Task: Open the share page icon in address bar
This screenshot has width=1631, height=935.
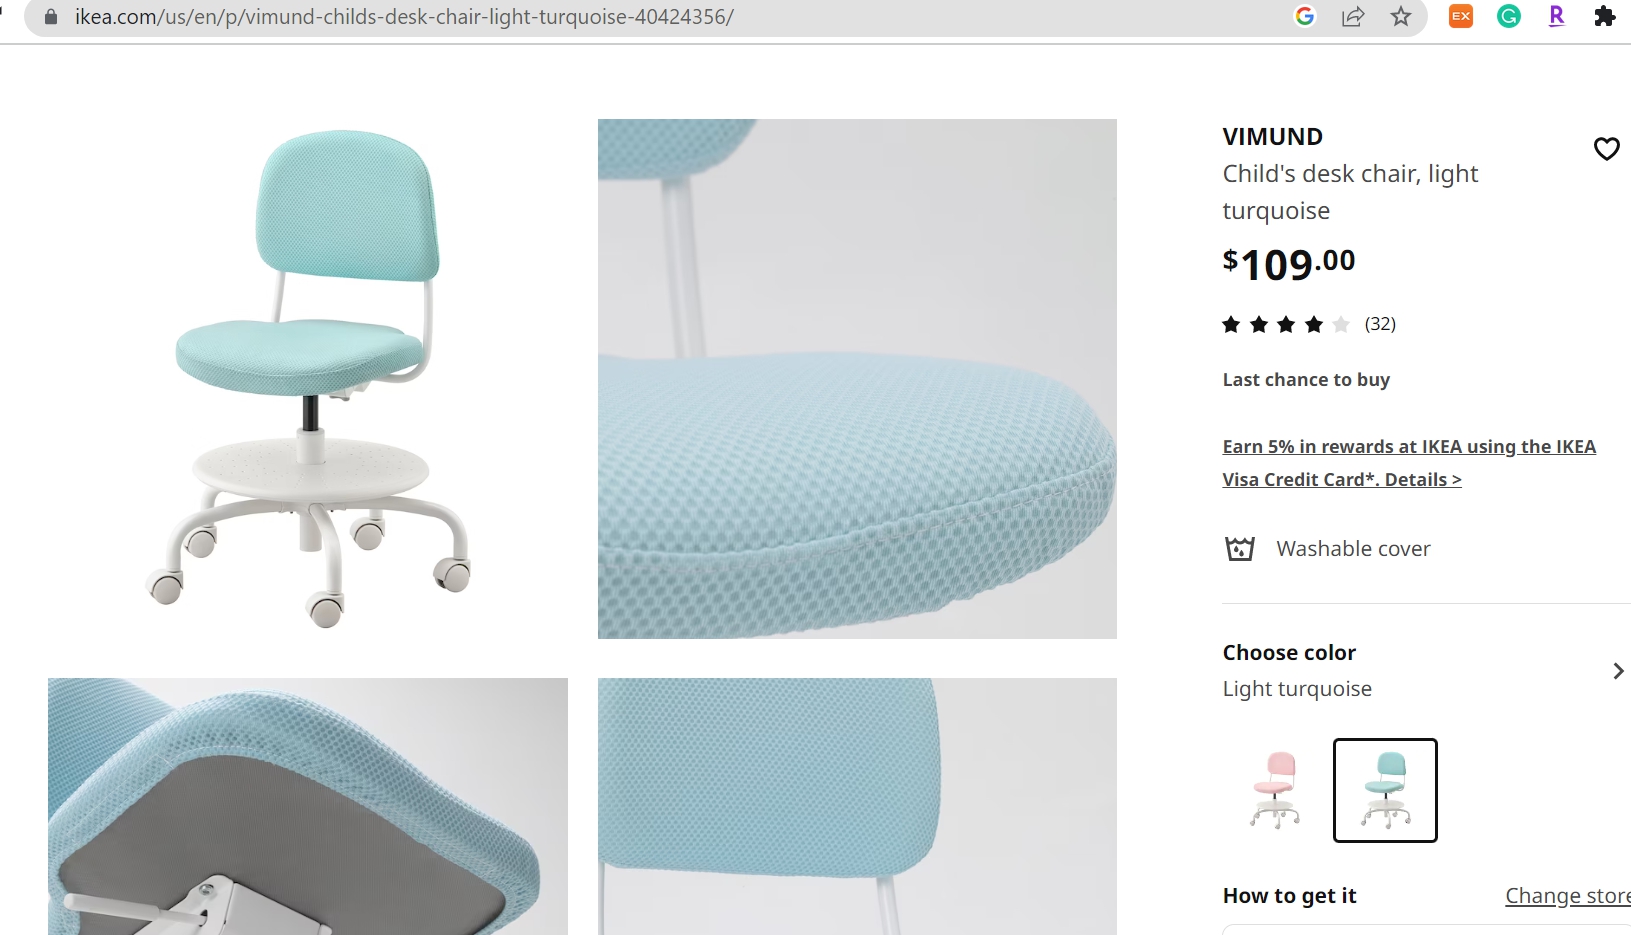Action: point(1353,16)
